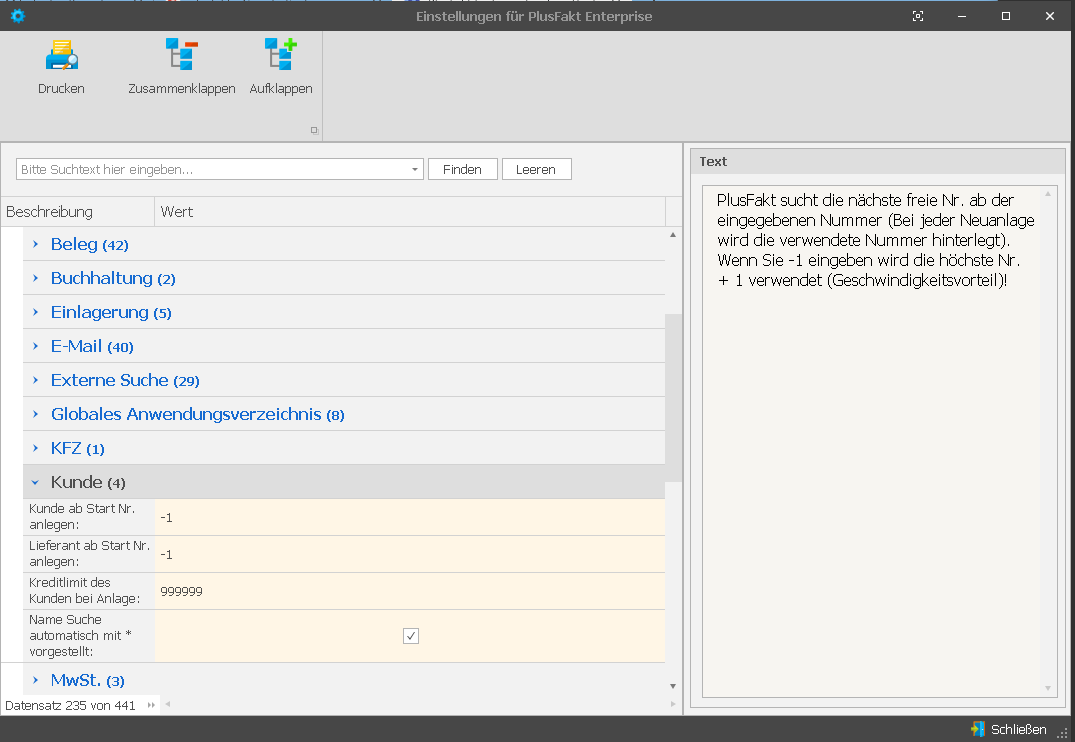Expand the Buchhaltung (2) group
Viewport: 1075px width, 742px height.
tap(36, 278)
